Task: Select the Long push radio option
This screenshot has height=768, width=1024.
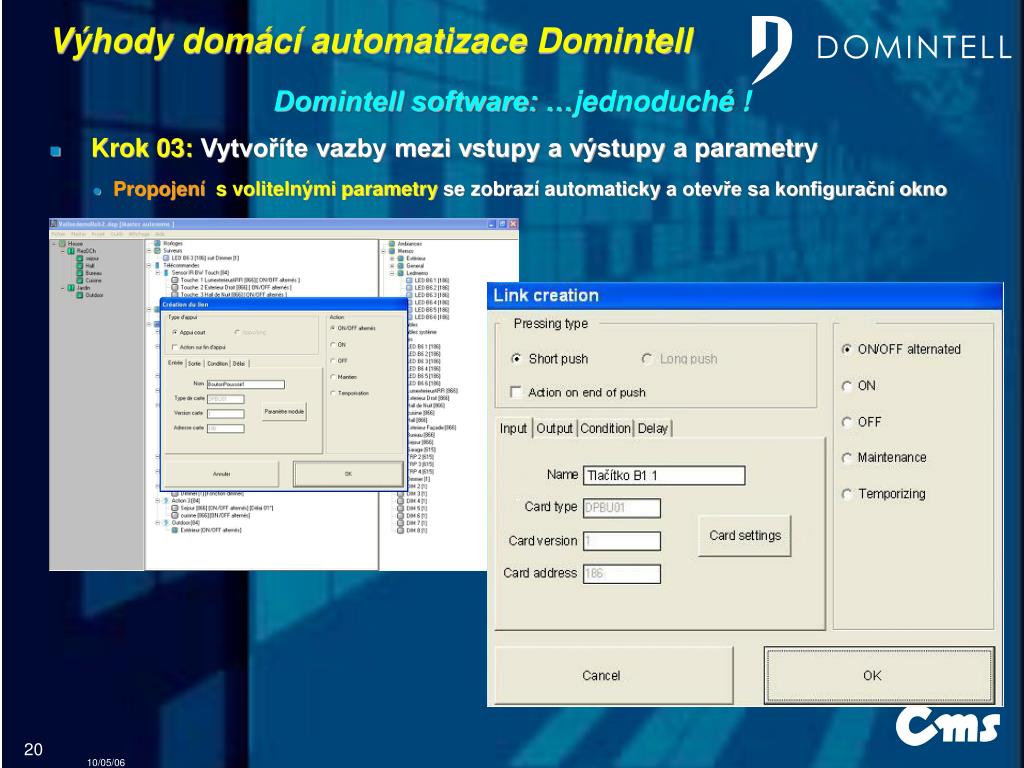Action: coord(647,359)
